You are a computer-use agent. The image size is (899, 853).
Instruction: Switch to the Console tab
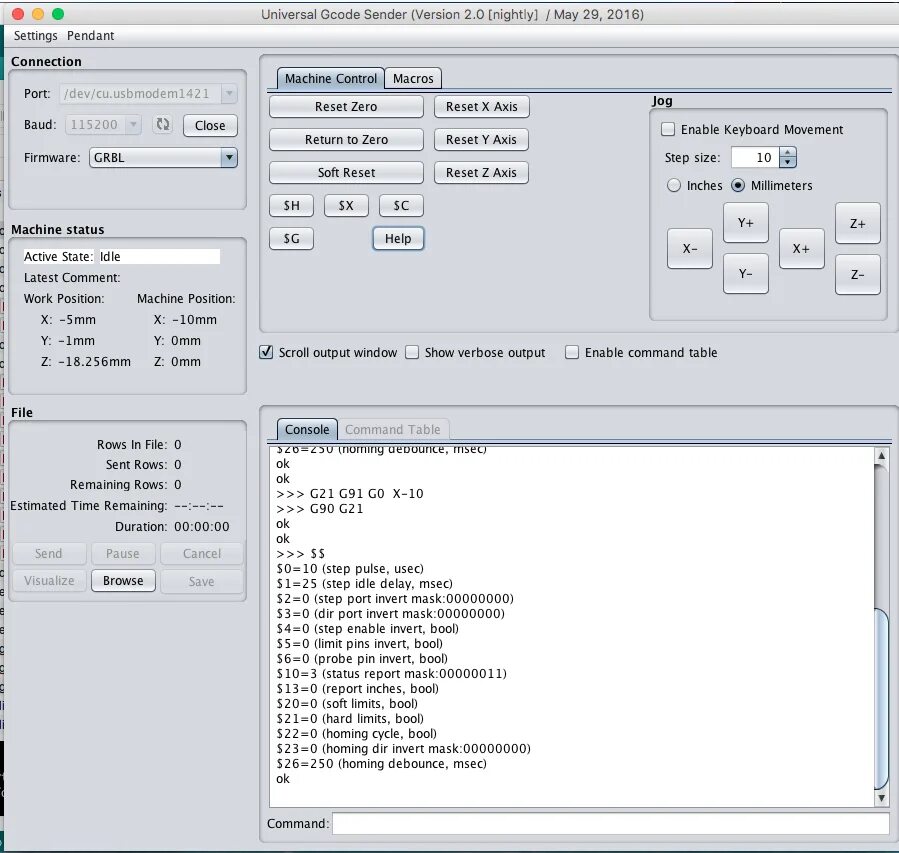(x=307, y=429)
